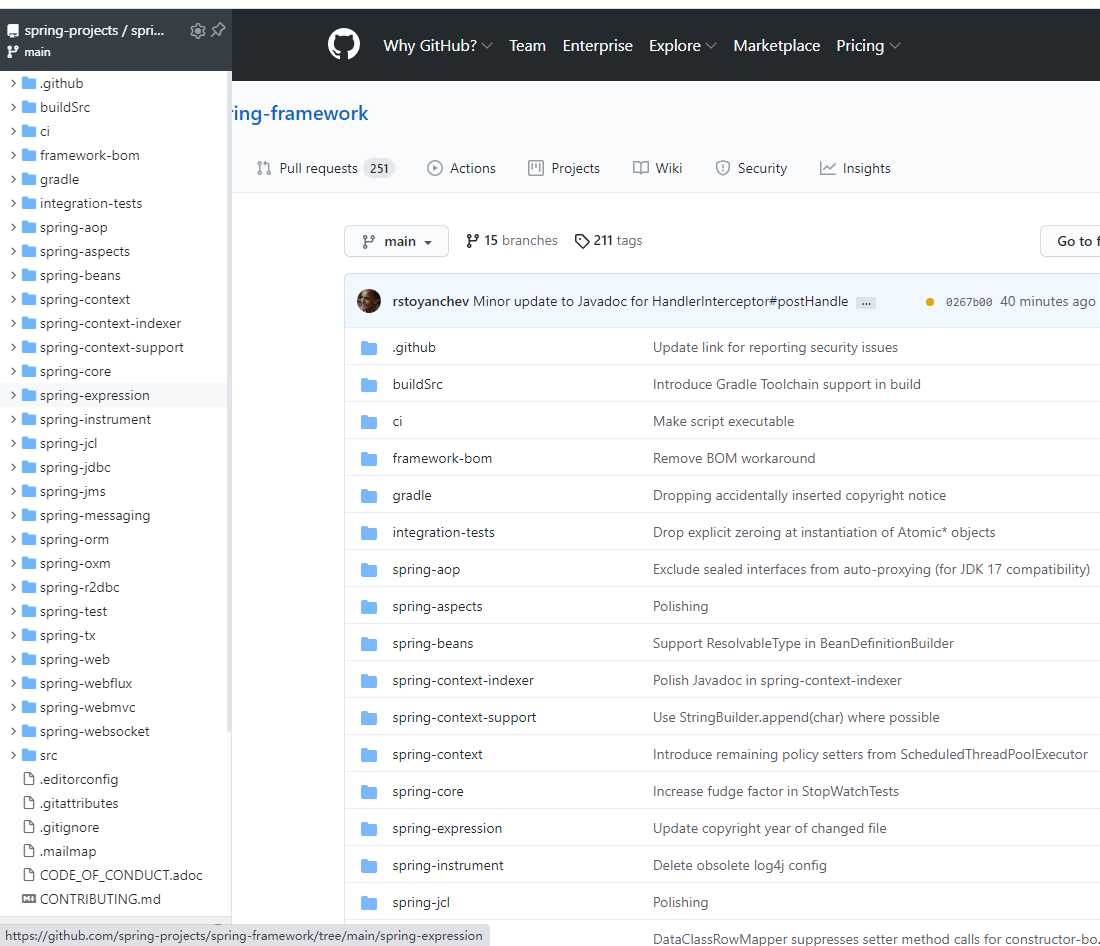The height and width of the screenshot is (946, 1100).
Task: Pin the Octotree sidebar
Action: [x=218, y=29]
